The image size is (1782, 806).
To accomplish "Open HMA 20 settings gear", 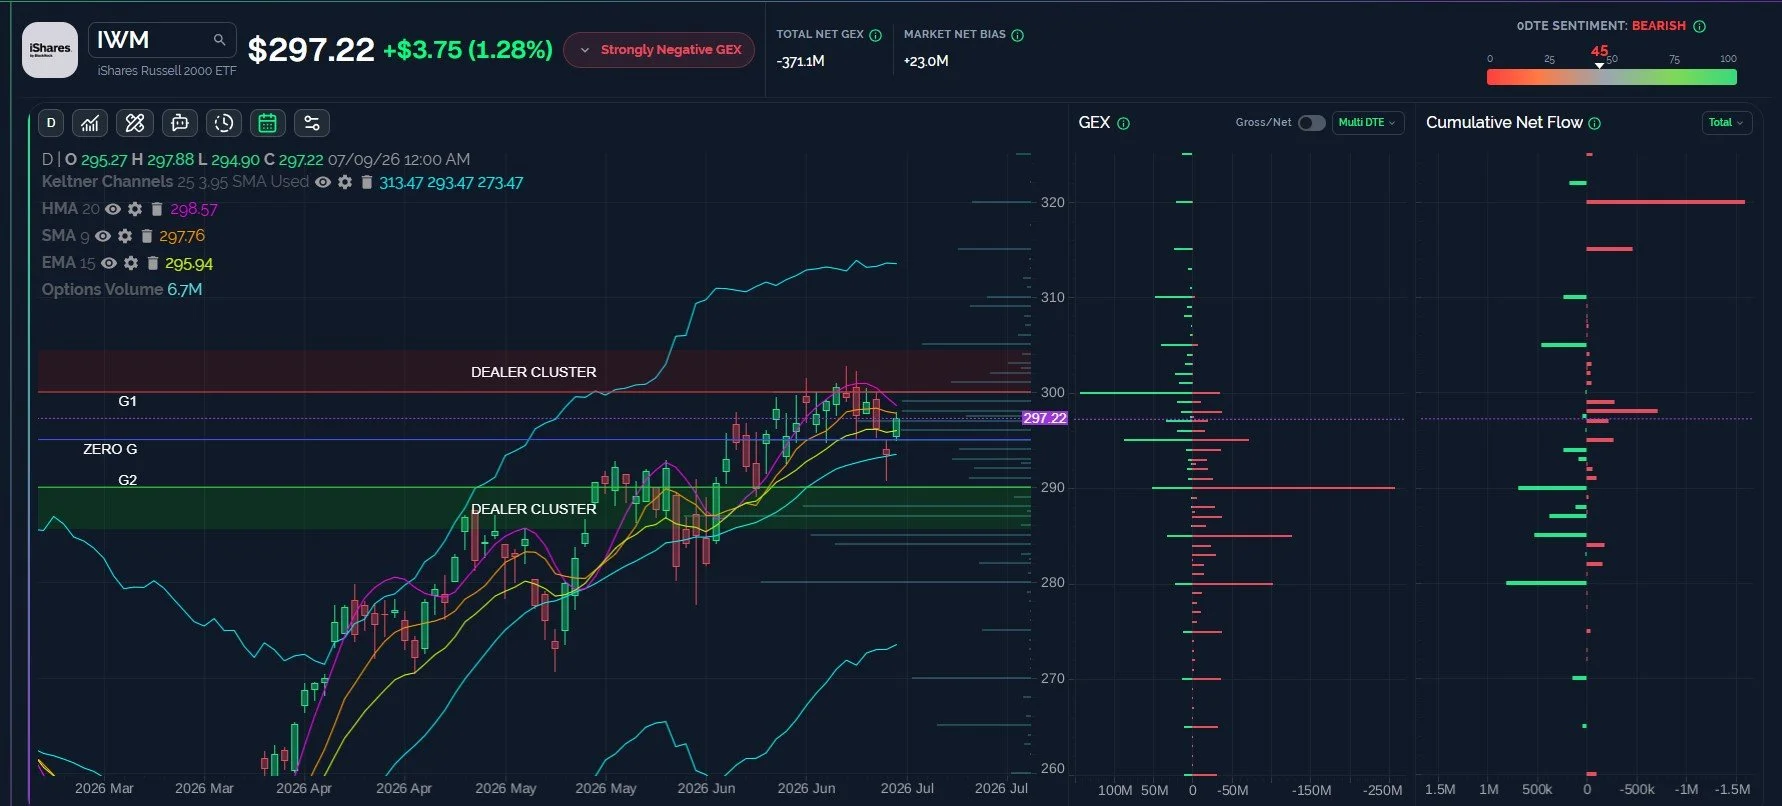I will [x=135, y=209].
